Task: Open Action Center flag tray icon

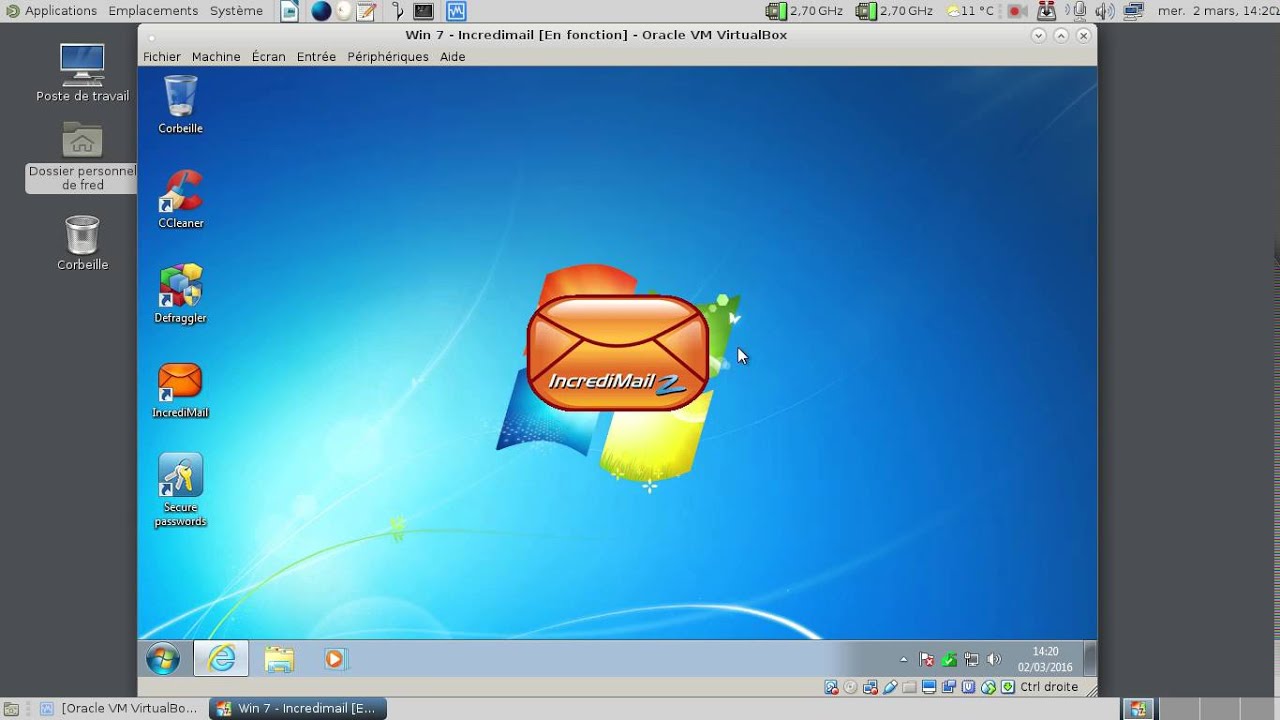Action: [x=927, y=659]
